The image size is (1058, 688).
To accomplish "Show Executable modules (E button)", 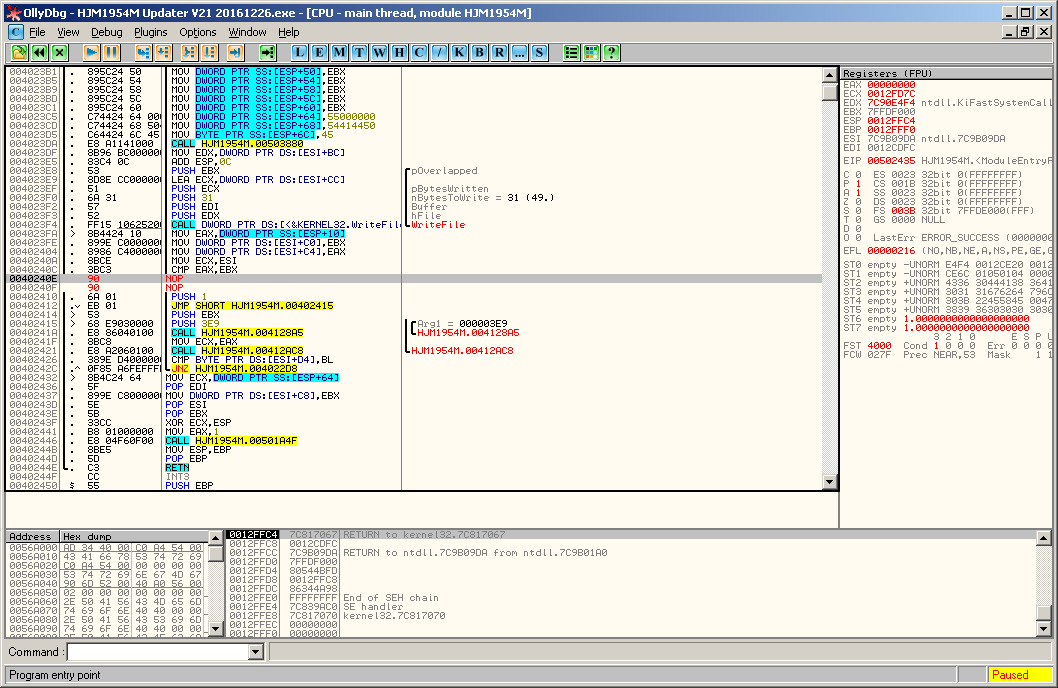I will click(x=320, y=52).
